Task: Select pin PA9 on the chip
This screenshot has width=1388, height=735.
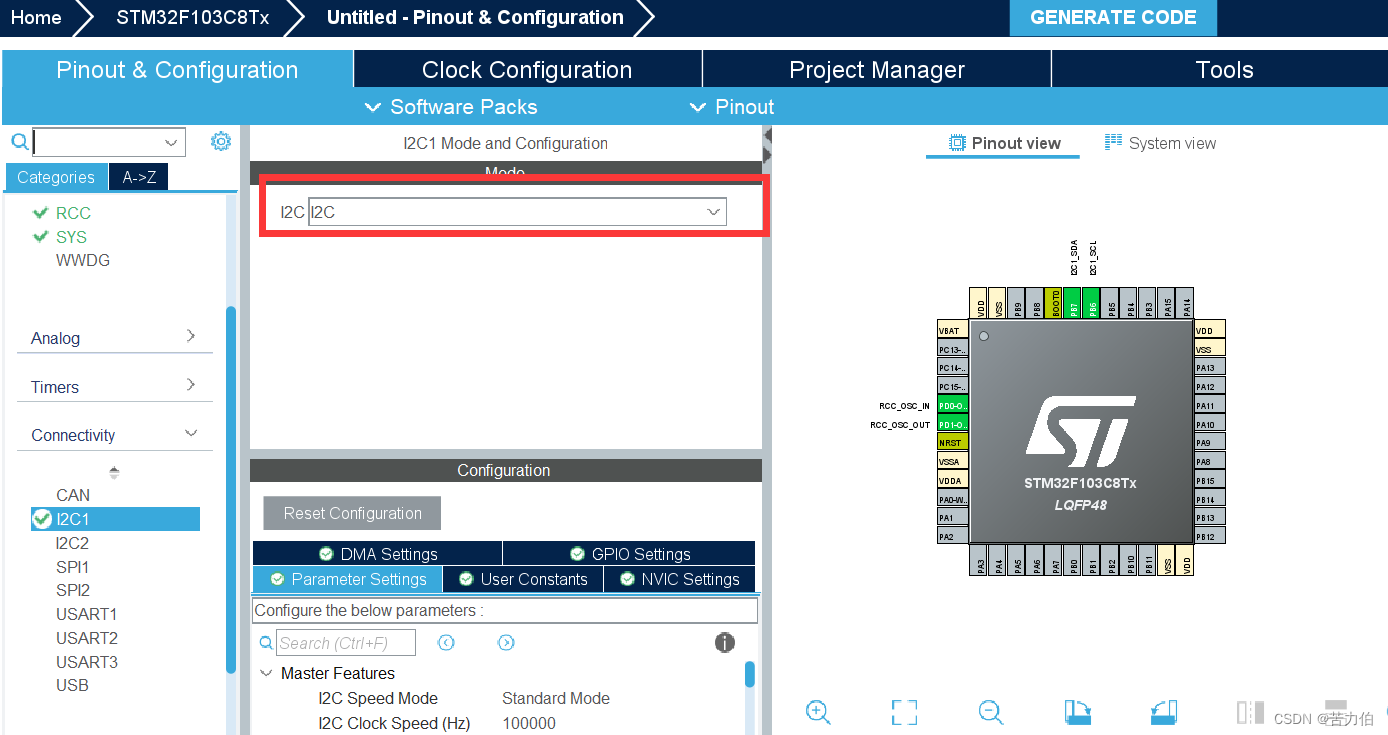Action: [1210, 443]
